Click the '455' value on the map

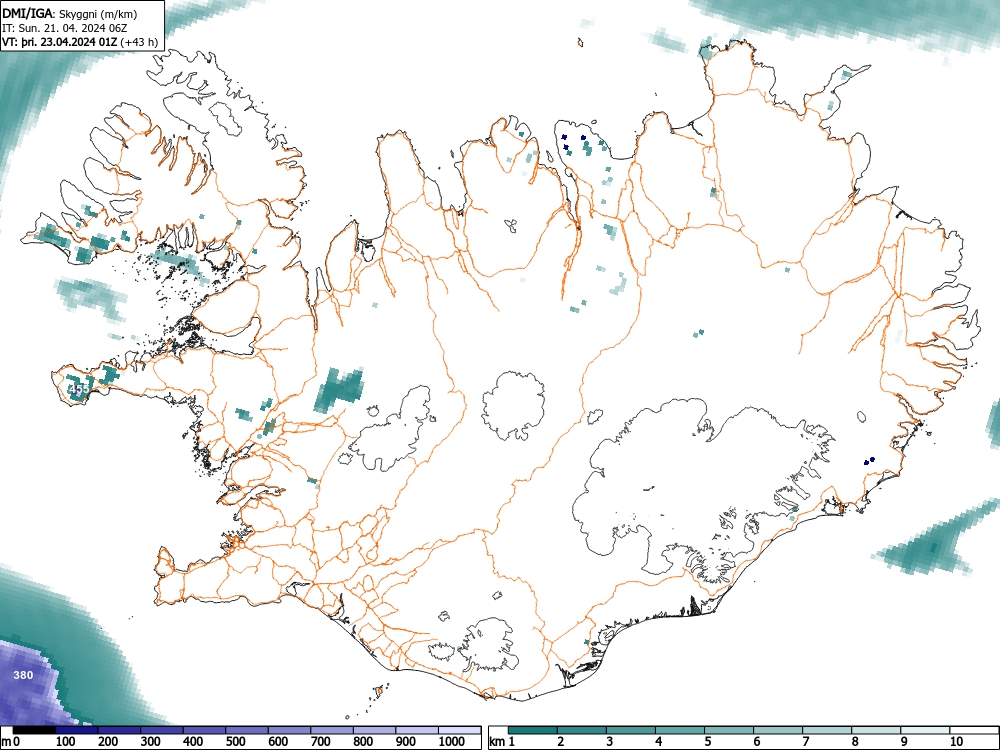click(79, 388)
